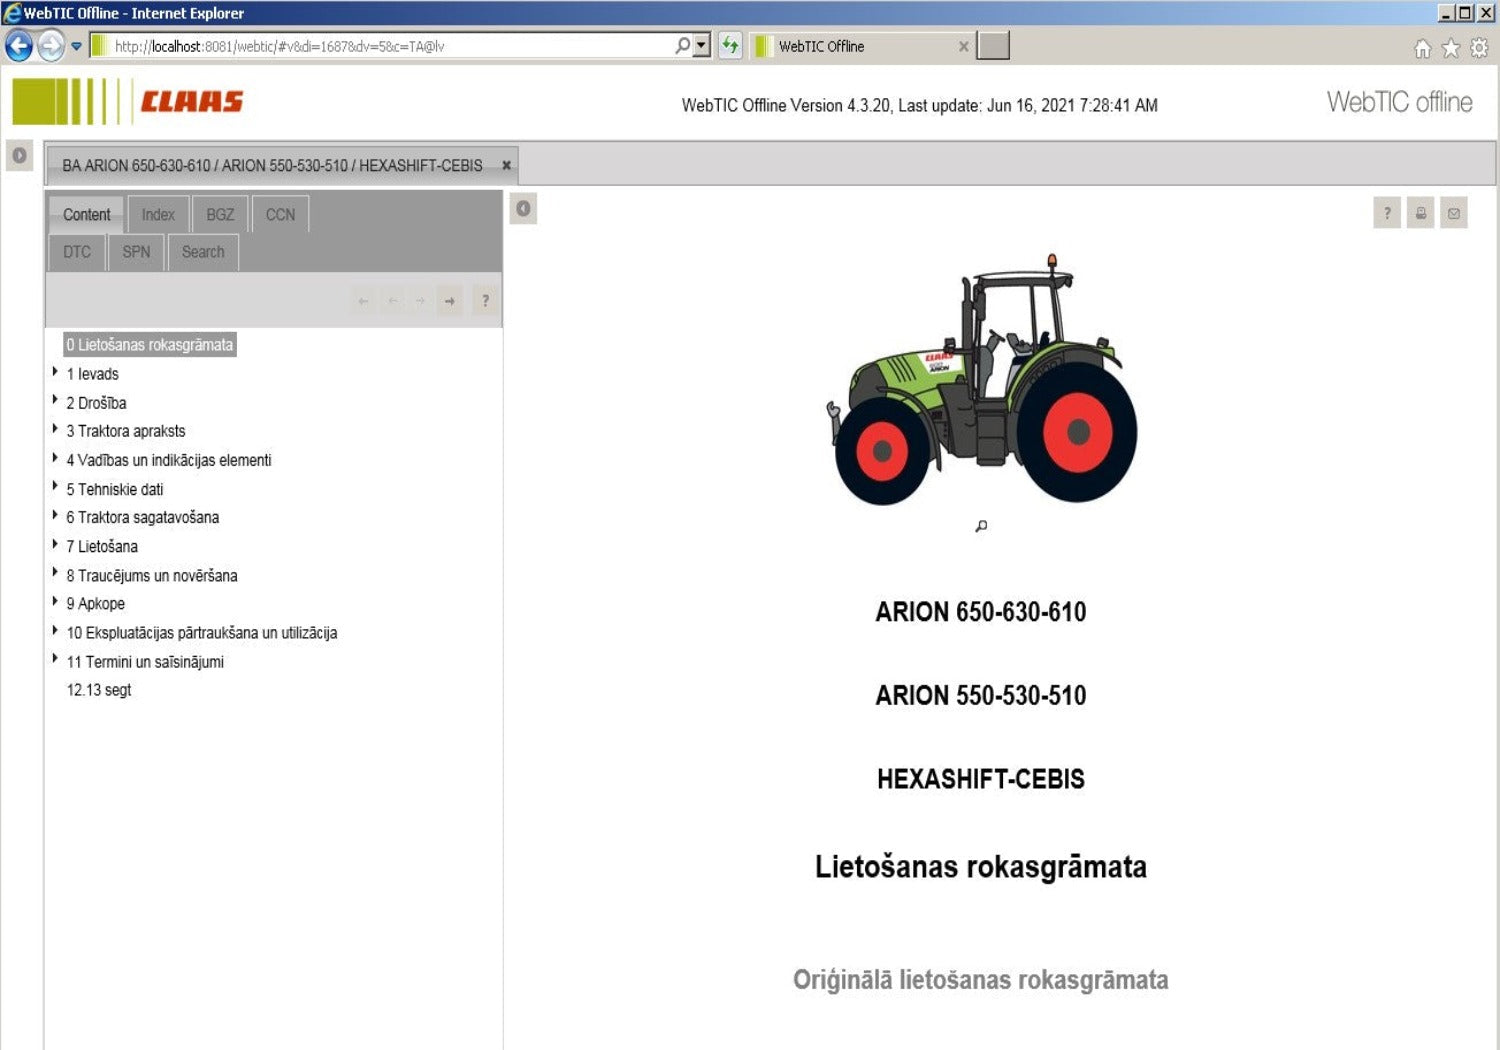Open help with the document question mark icon
This screenshot has height=1050, width=1500.
(1387, 213)
